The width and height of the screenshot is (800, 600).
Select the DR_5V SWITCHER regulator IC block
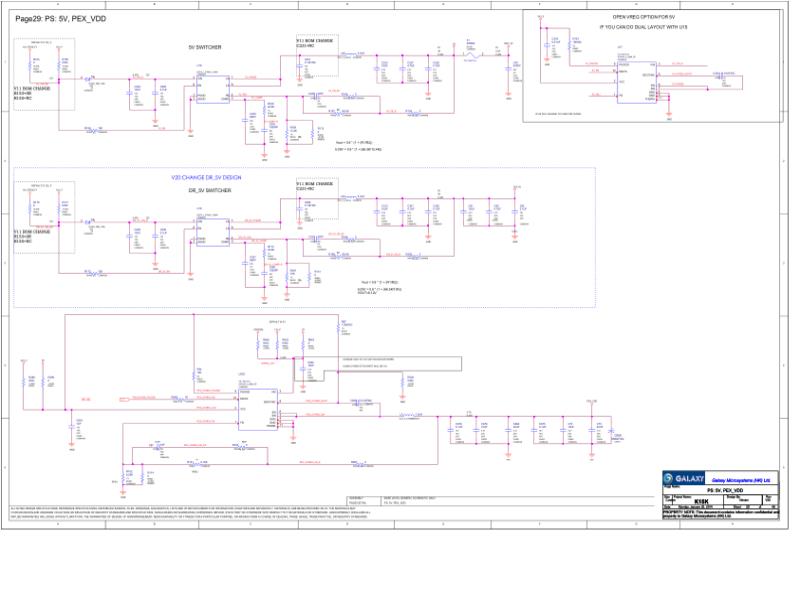click(x=213, y=233)
